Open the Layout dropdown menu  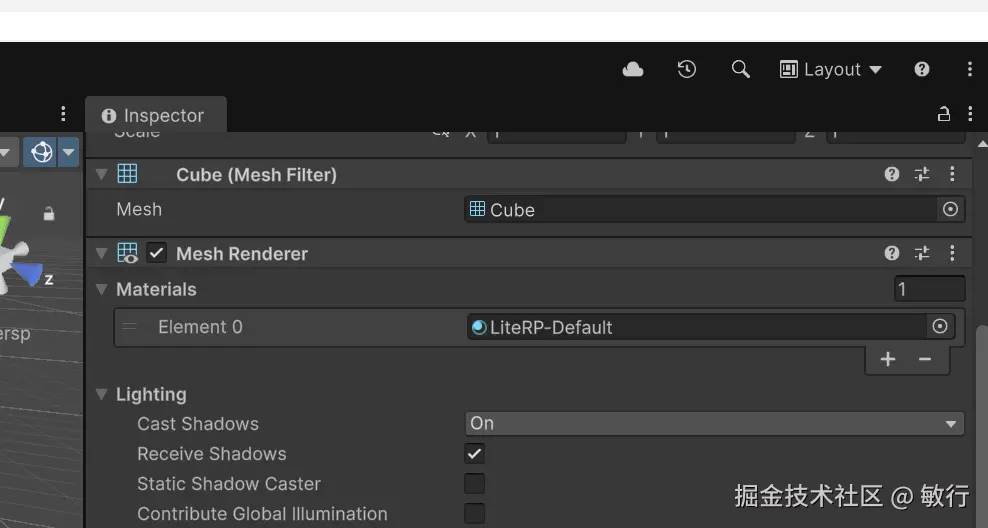831,69
